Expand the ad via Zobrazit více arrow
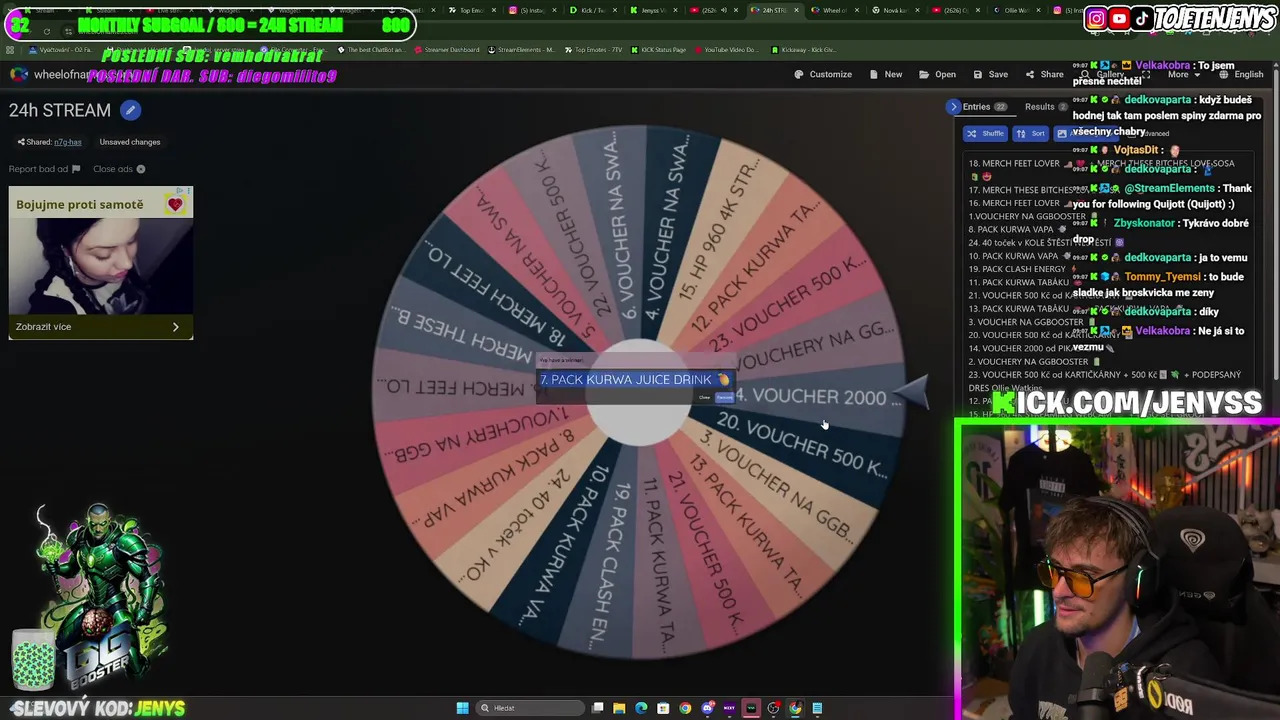Viewport: 1280px width, 720px height. 175,327
